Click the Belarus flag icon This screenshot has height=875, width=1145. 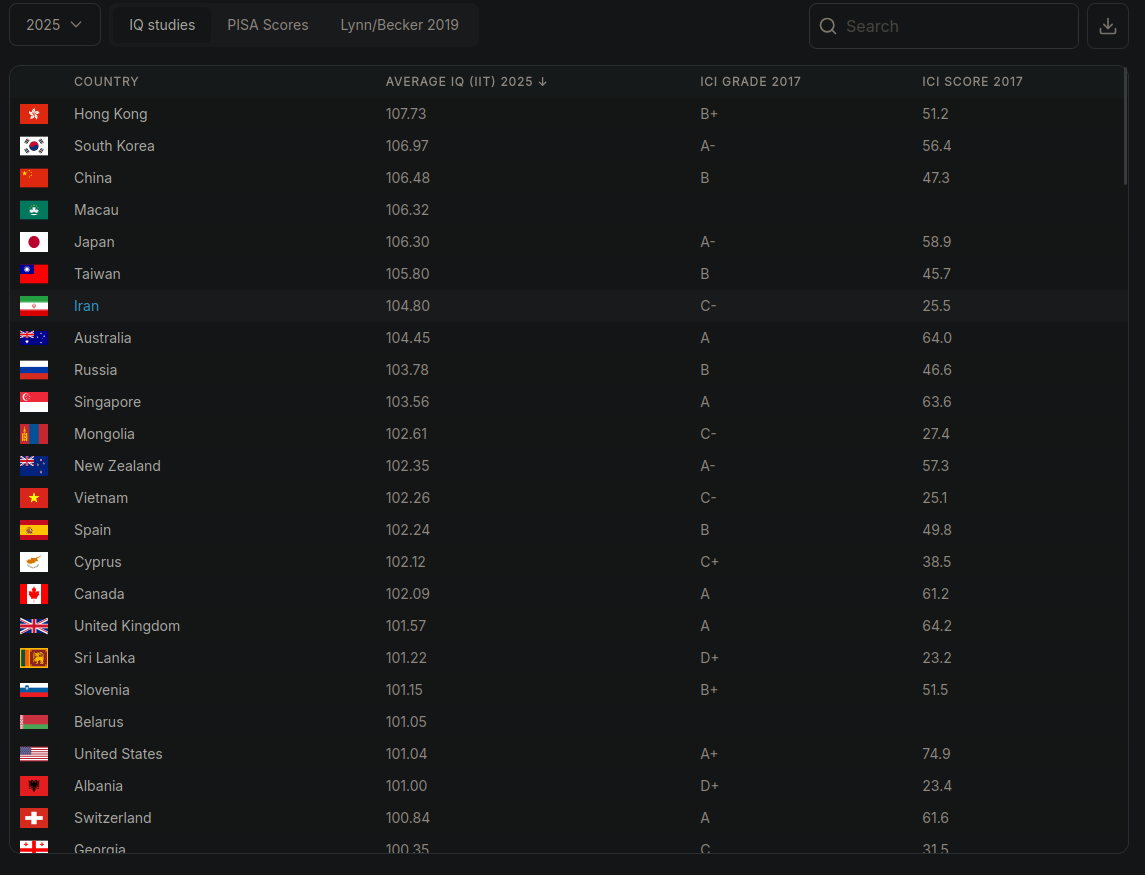click(34, 722)
